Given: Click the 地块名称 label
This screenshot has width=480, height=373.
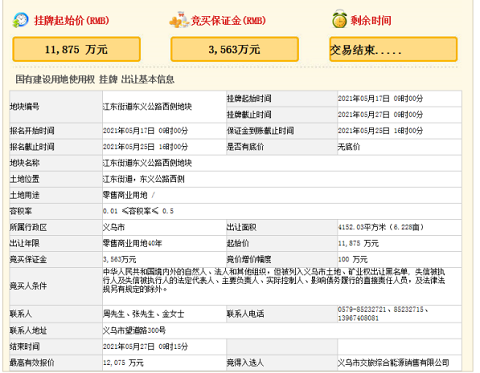Looking at the screenshot, I should click(x=25, y=163).
